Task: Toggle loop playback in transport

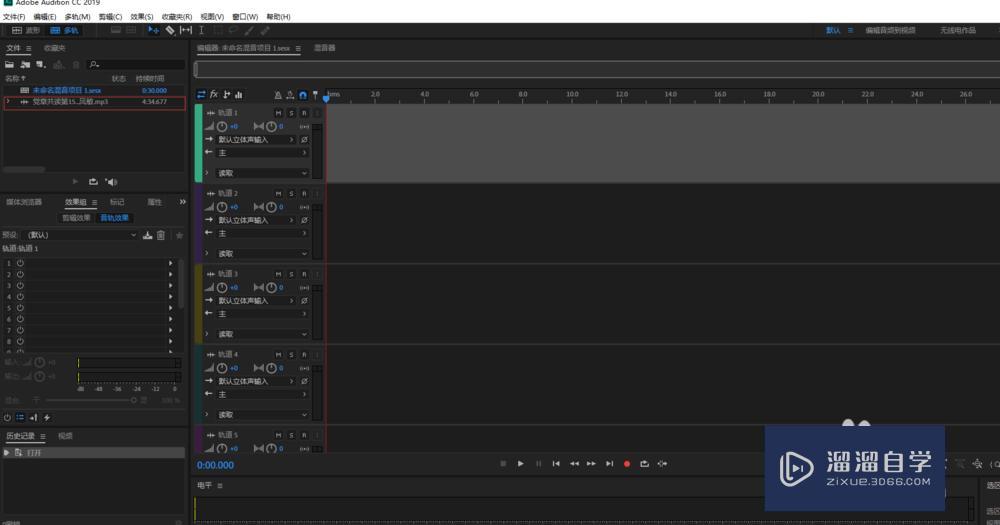Action: tap(644, 464)
